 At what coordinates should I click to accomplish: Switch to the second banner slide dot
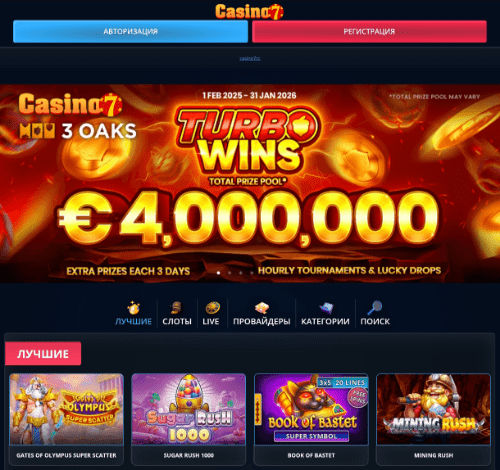click(229, 273)
